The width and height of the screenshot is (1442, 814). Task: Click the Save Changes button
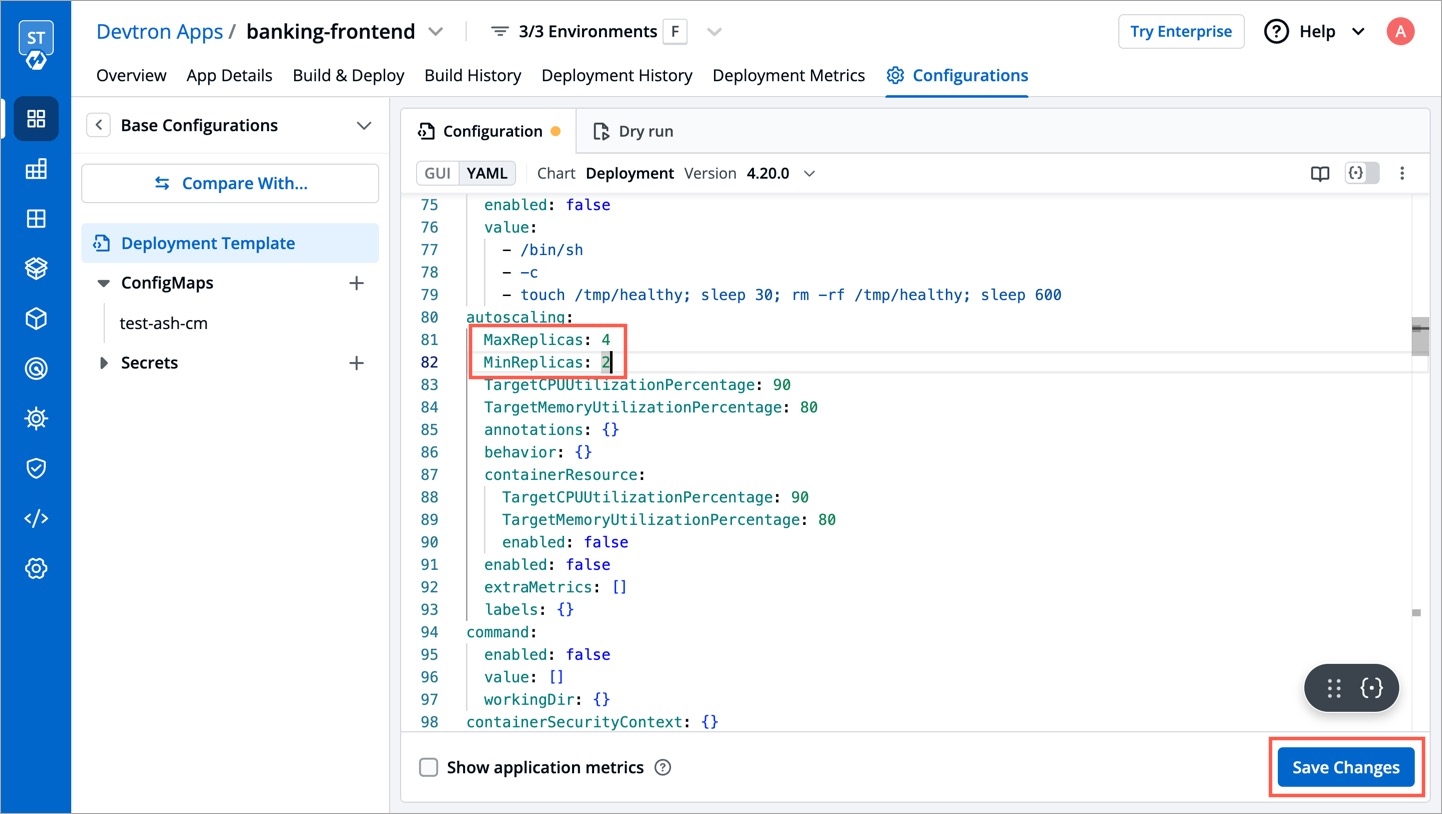click(x=1345, y=768)
